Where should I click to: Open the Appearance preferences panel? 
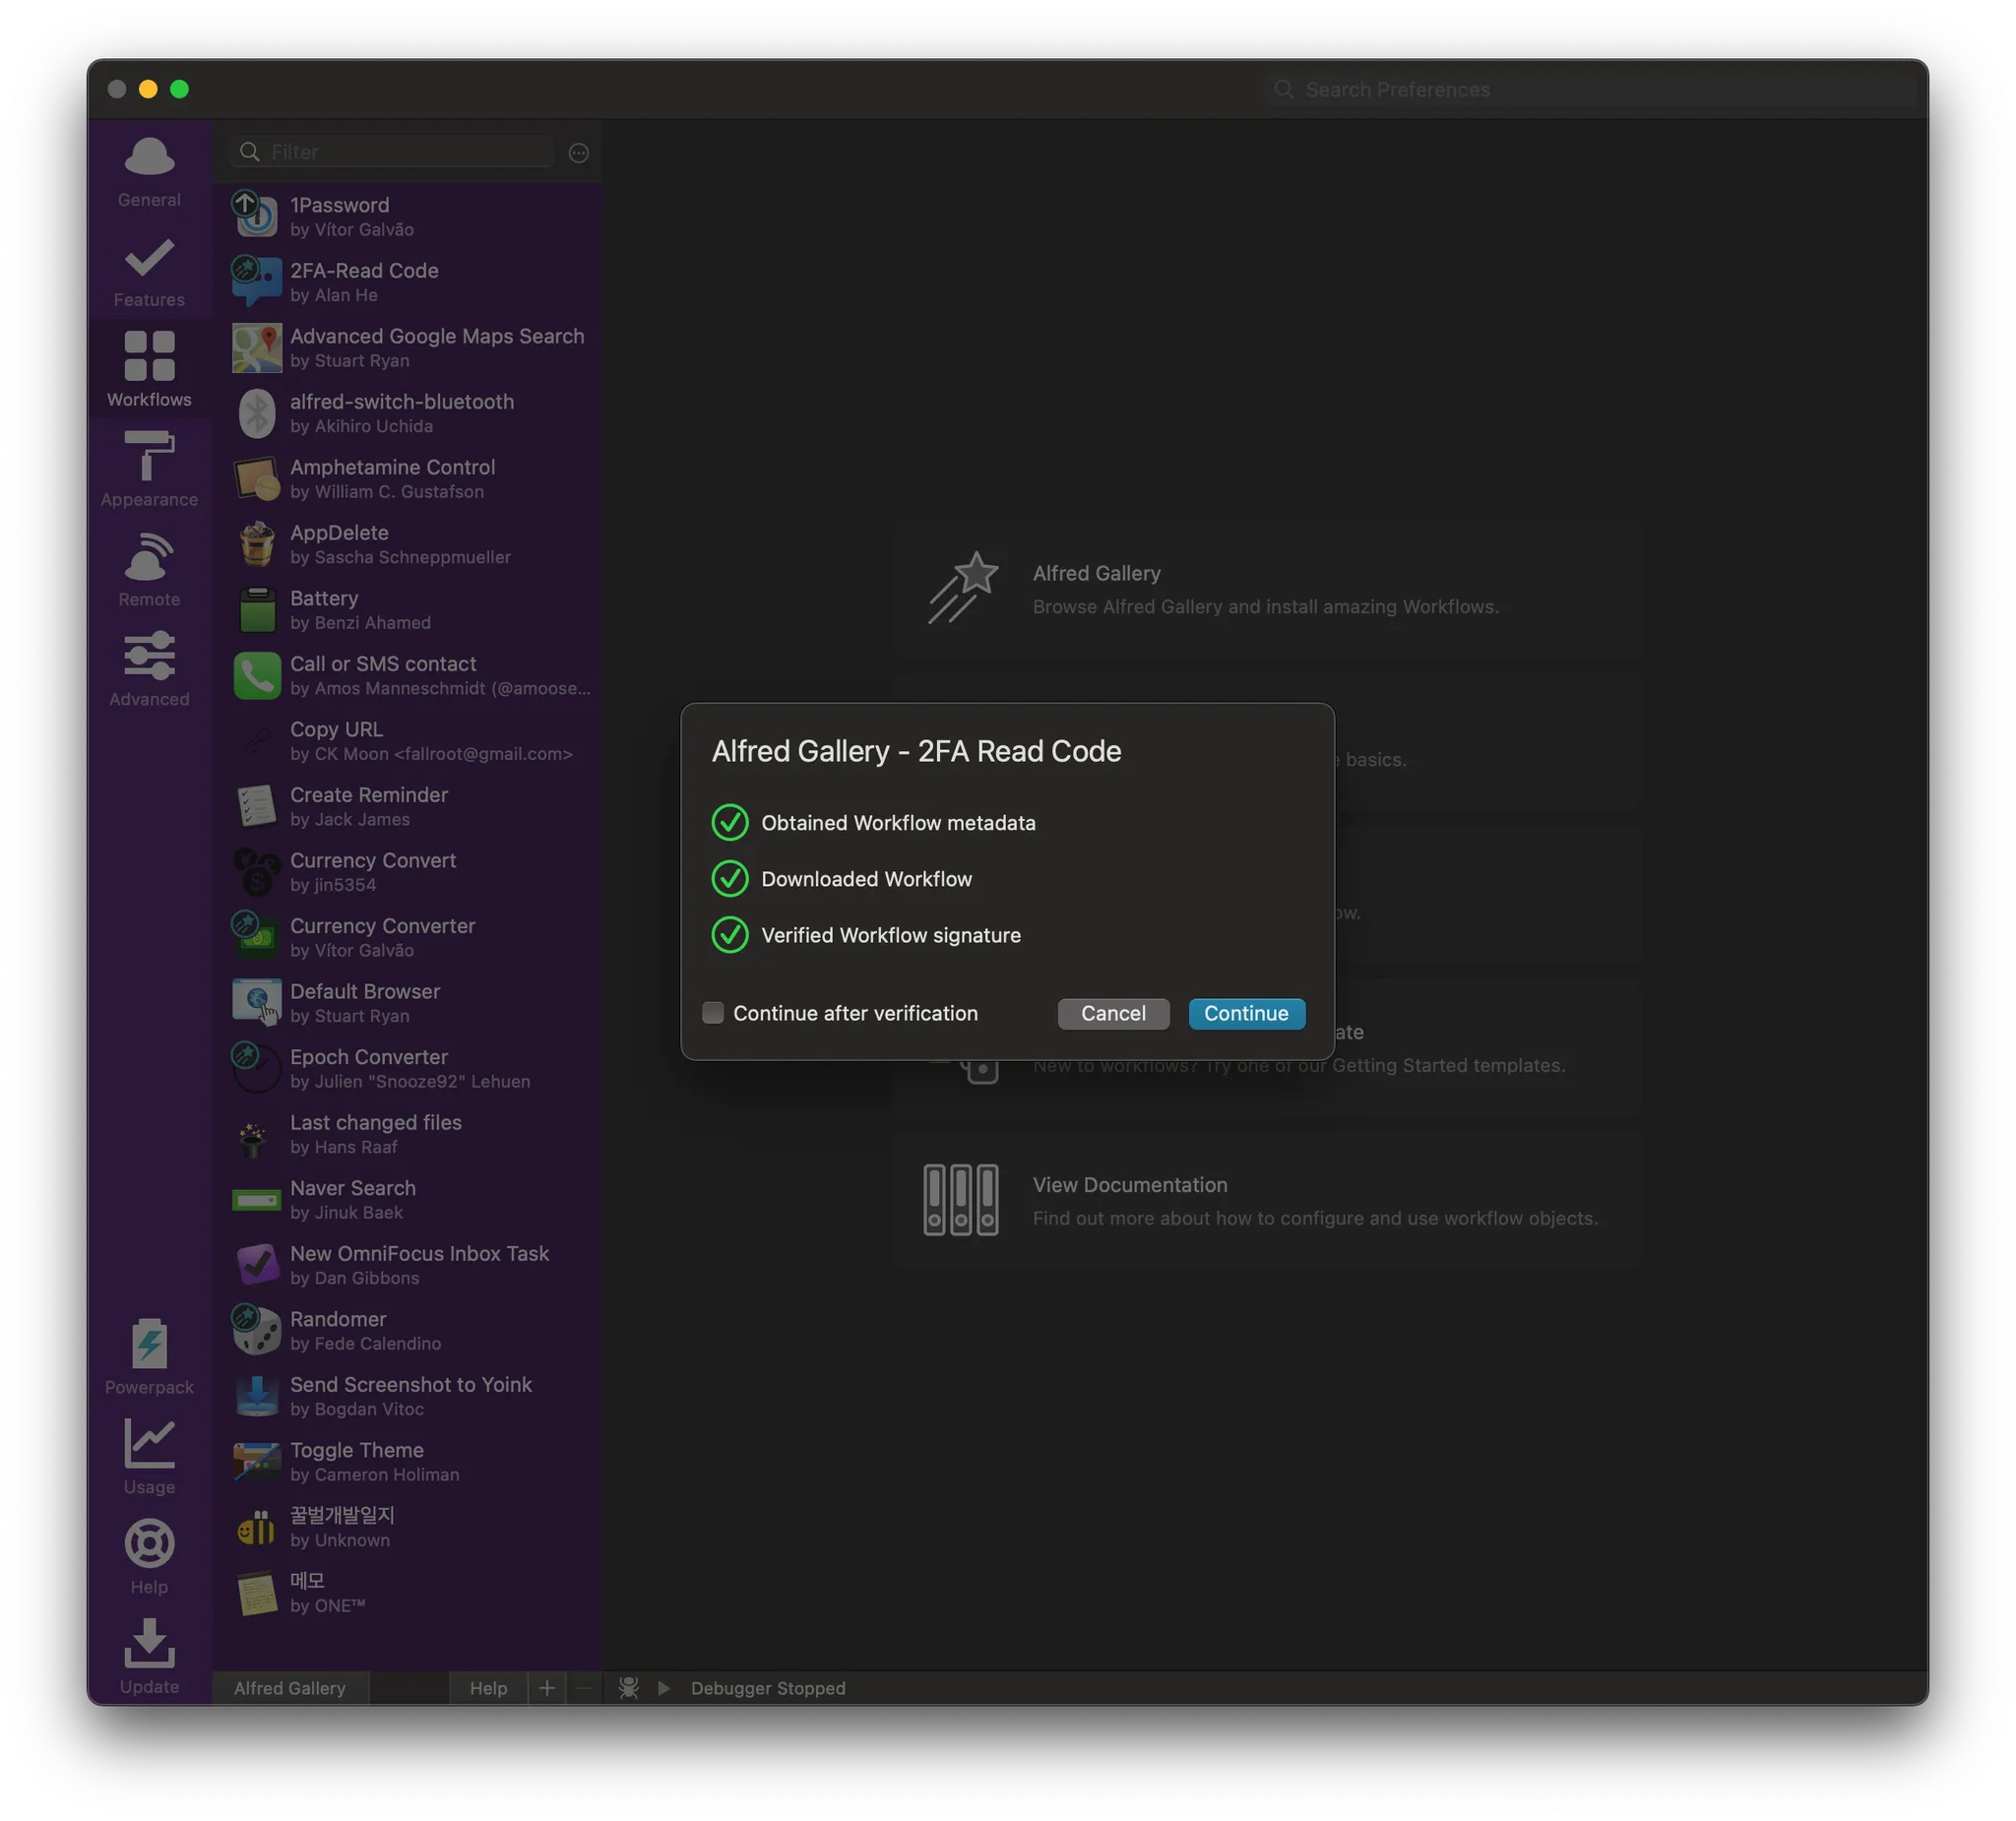coord(148,467)
